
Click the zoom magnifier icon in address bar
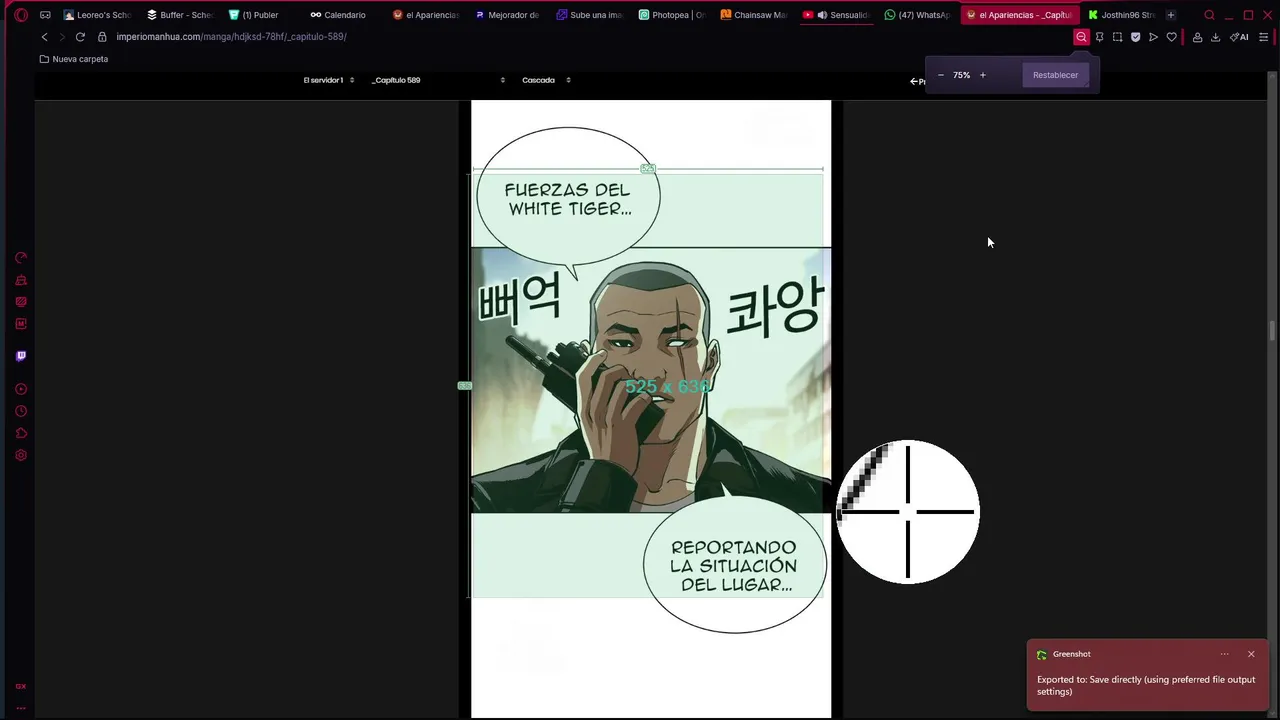tap(1081, 37)
